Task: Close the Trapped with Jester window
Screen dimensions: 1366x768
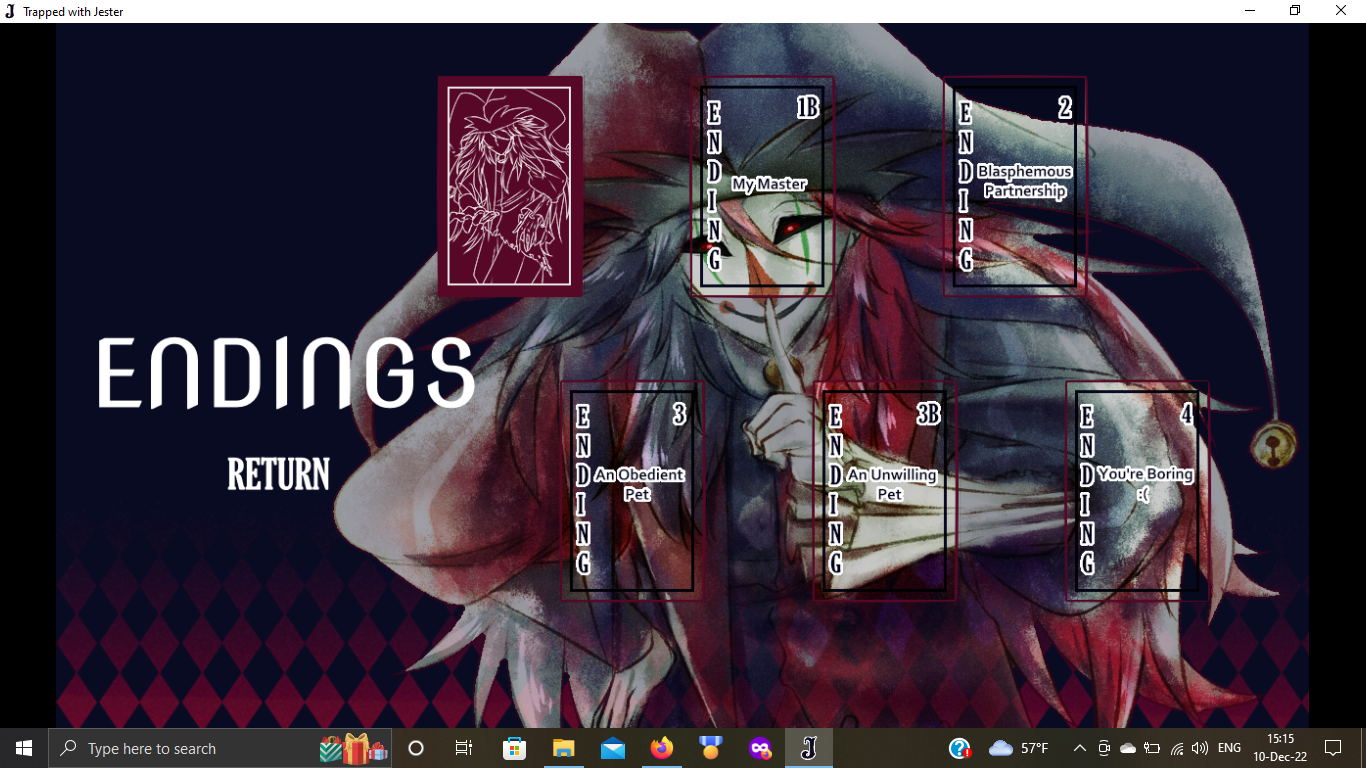Action: pyautogui.click(x=1341, y=11)
